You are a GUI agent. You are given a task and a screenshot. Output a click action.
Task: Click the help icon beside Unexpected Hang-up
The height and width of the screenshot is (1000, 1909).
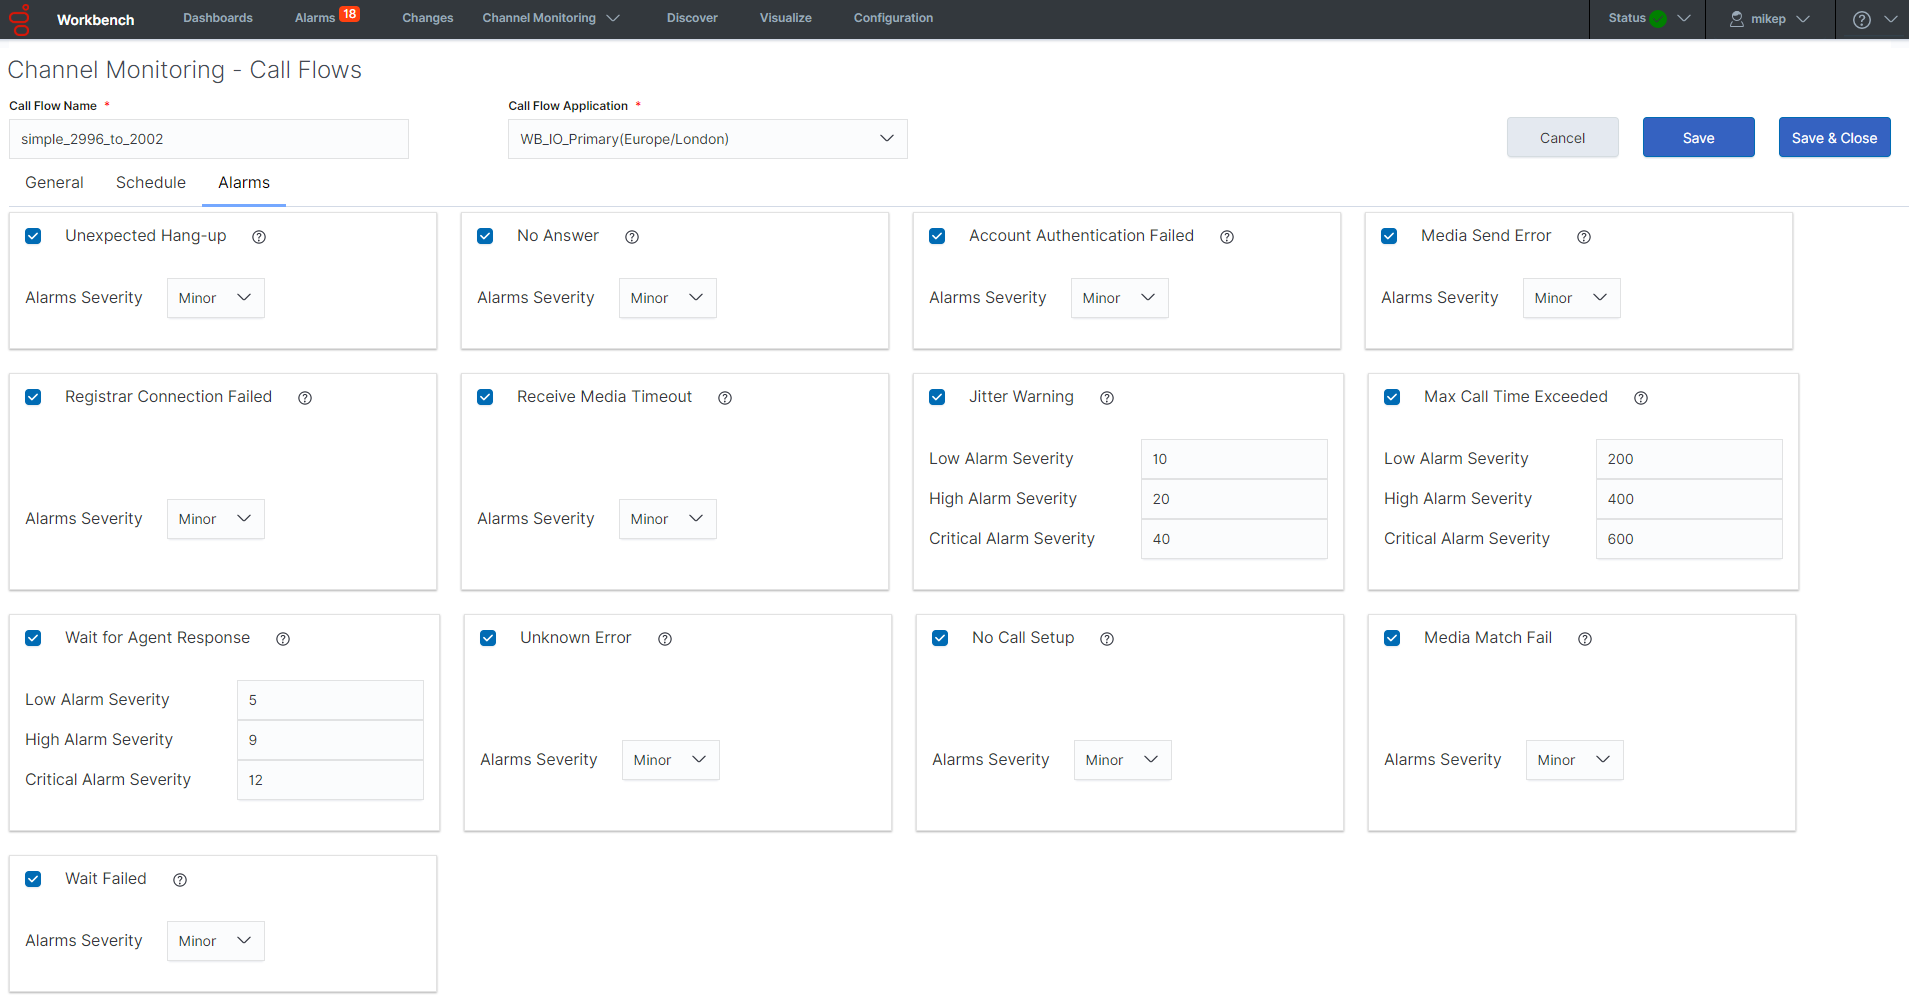(x=259, y=237)
